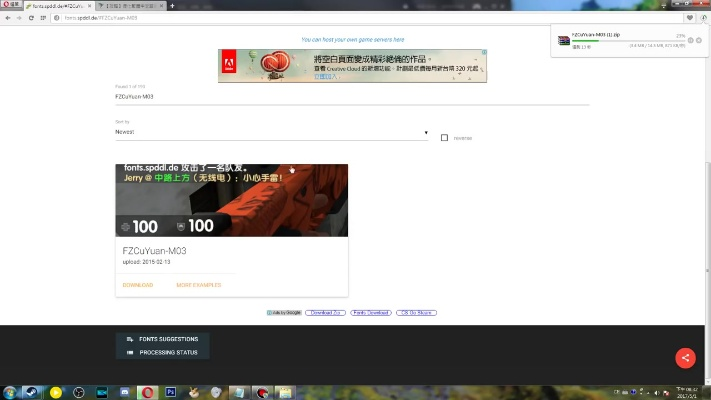Screen dimensions: 711x400
Task: Click the font preview image thumbnail
Action: coord(231,200)
